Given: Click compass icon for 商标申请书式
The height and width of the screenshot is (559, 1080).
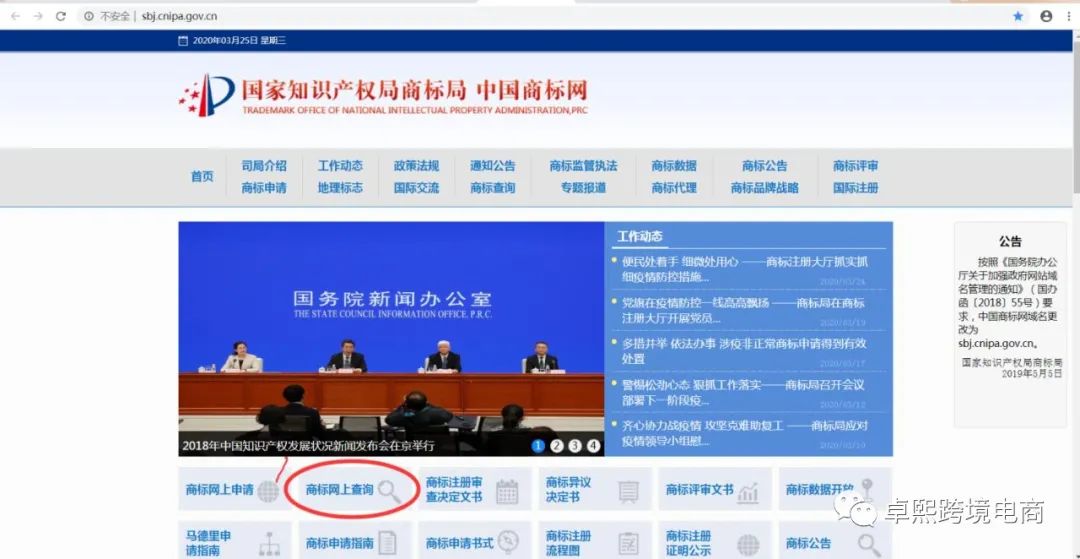Looking at the screenshot, I should pyautogui.click(x=508, y=543).
